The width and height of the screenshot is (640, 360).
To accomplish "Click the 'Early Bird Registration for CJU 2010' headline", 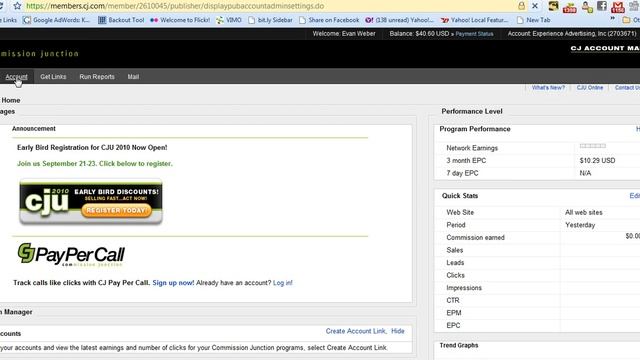I will (92, 147).
